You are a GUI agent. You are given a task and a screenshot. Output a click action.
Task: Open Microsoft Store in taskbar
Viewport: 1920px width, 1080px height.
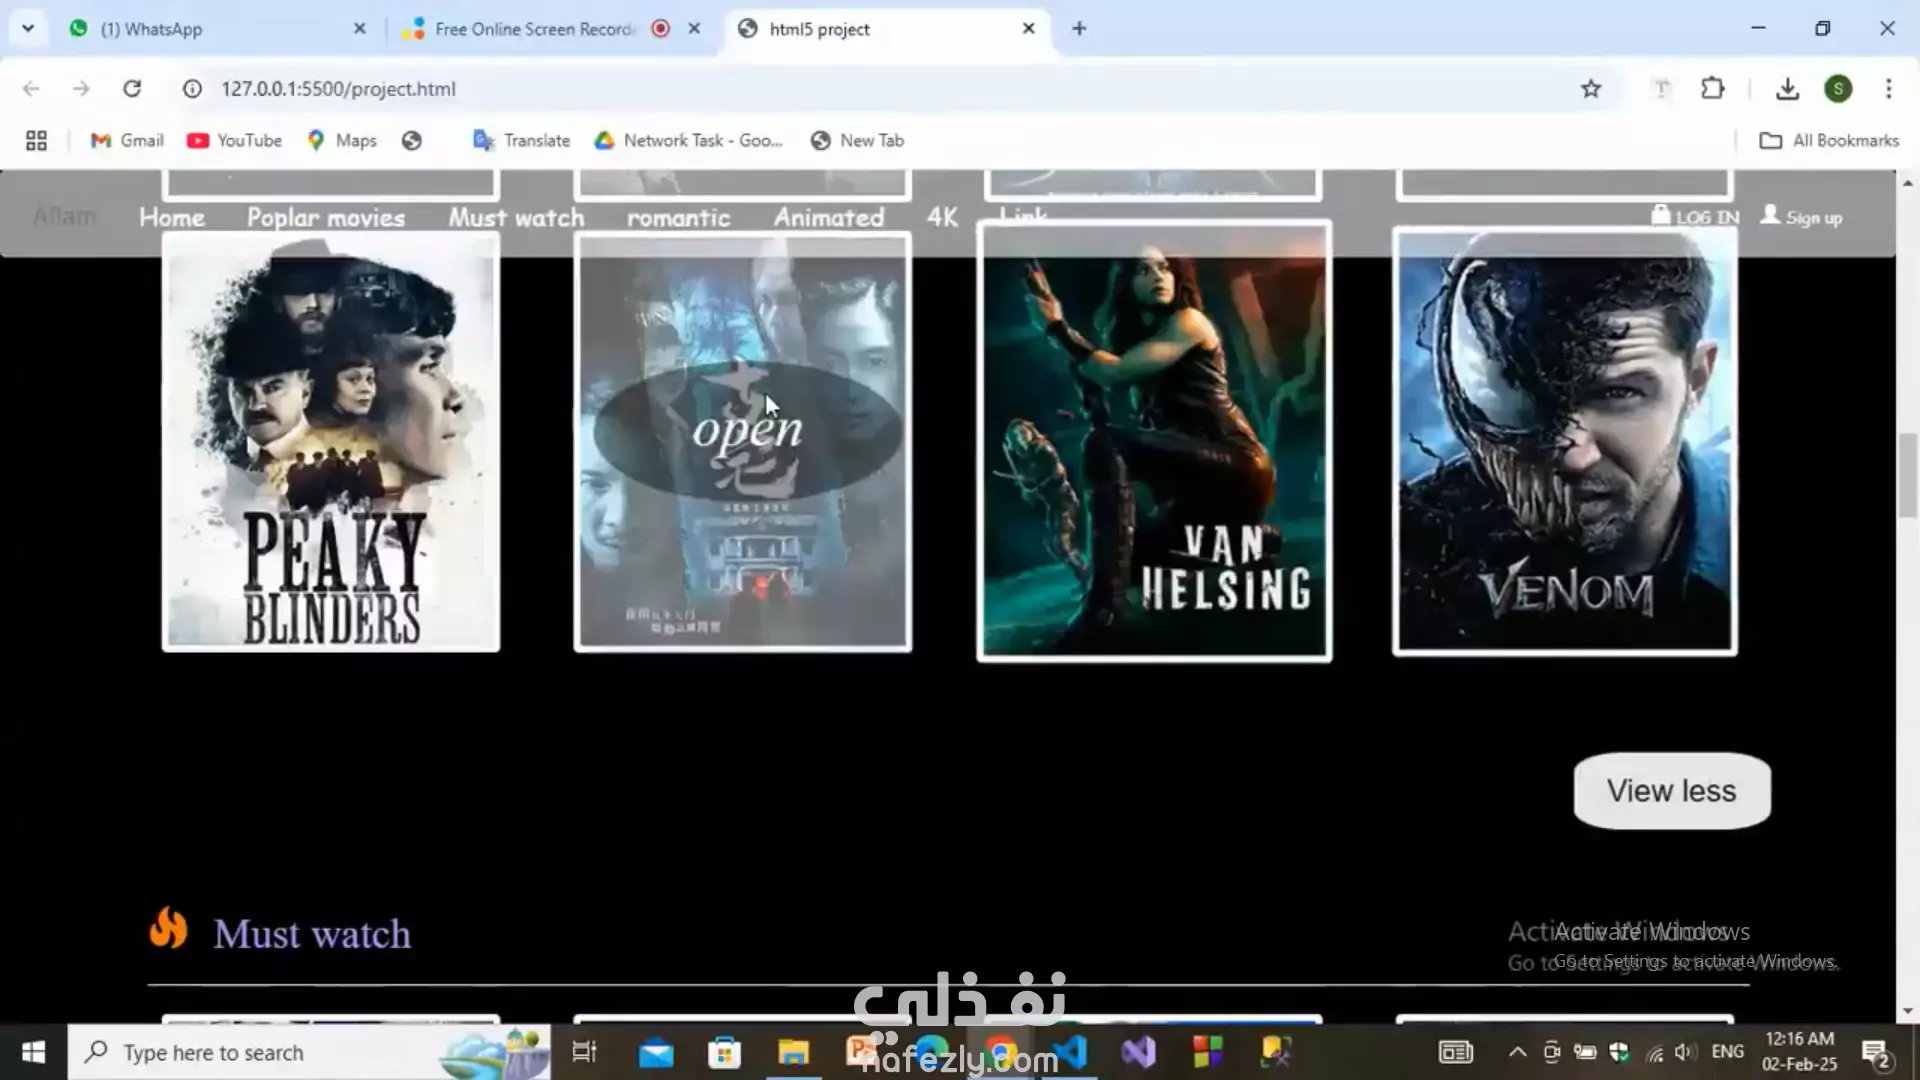[724, 1052]
